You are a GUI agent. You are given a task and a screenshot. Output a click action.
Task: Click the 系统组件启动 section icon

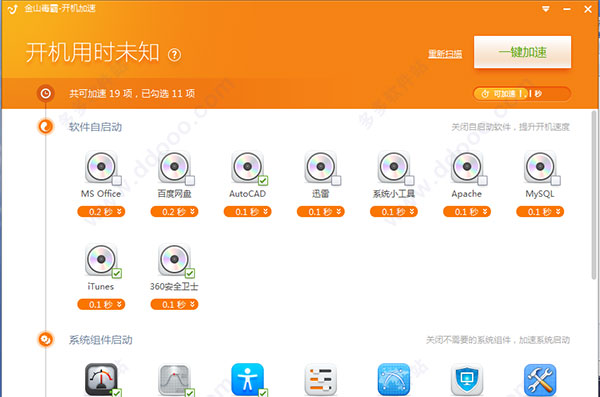[46, 340]
